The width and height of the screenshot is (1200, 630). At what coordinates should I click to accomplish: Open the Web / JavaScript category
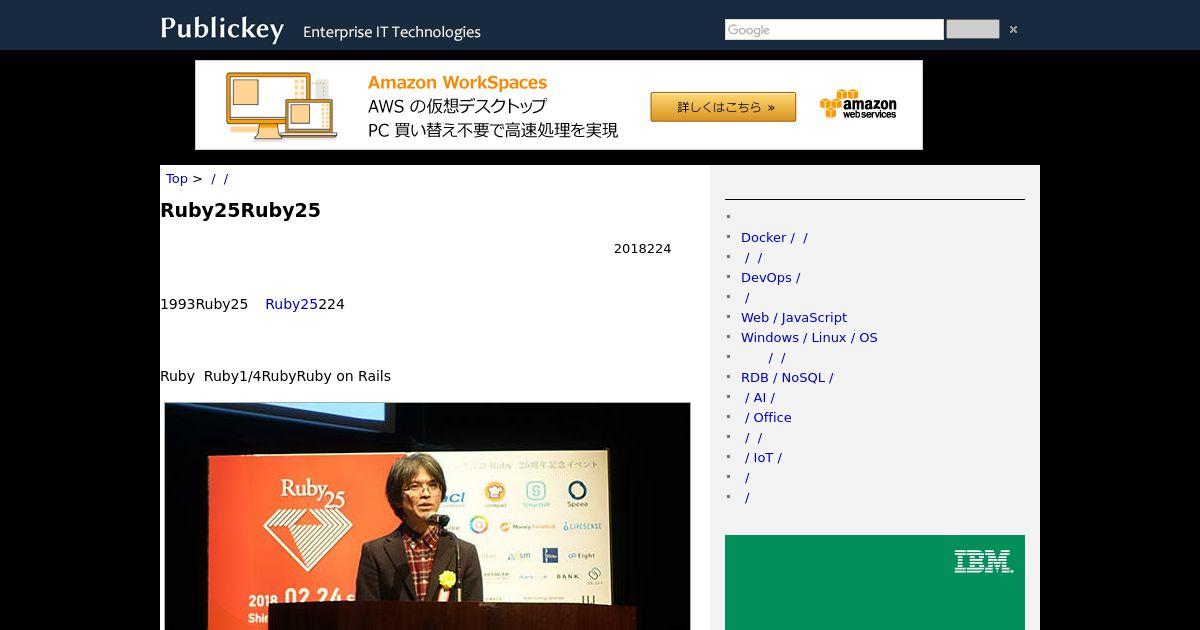click(794, 318)
